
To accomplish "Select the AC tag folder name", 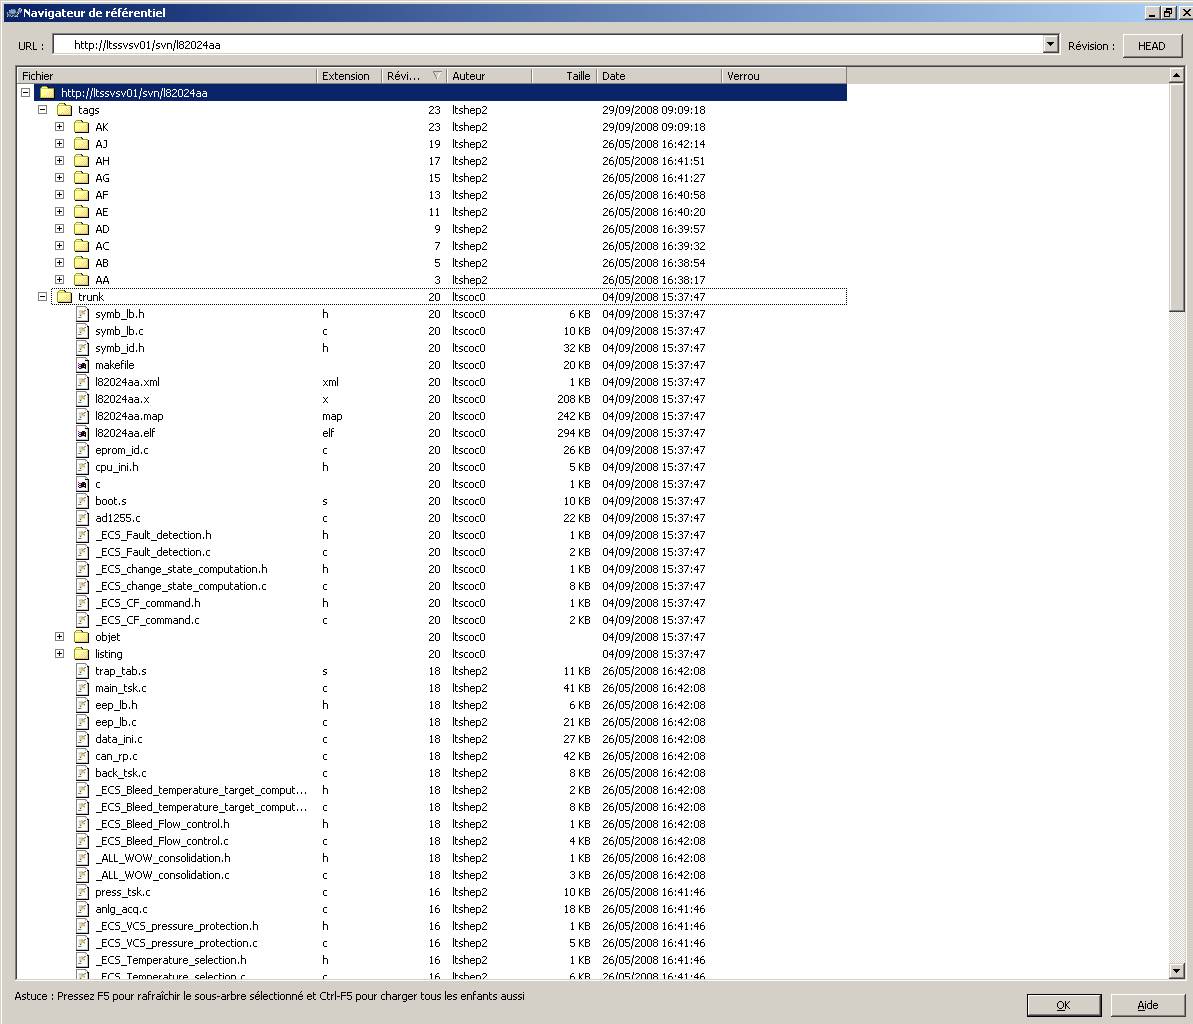I will tap(102, 246).
